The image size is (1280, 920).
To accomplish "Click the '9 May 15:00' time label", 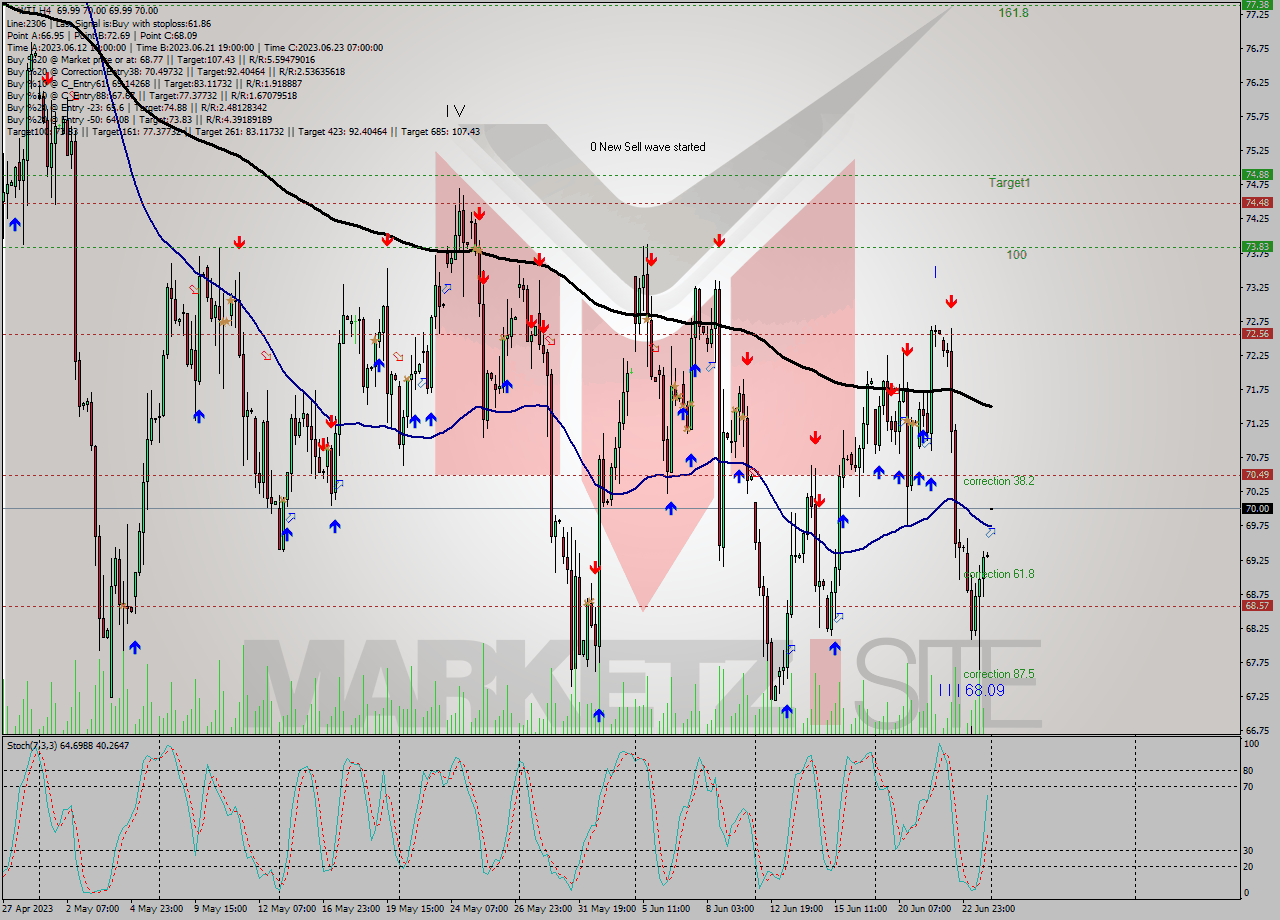I will click(x=221, y=909).
